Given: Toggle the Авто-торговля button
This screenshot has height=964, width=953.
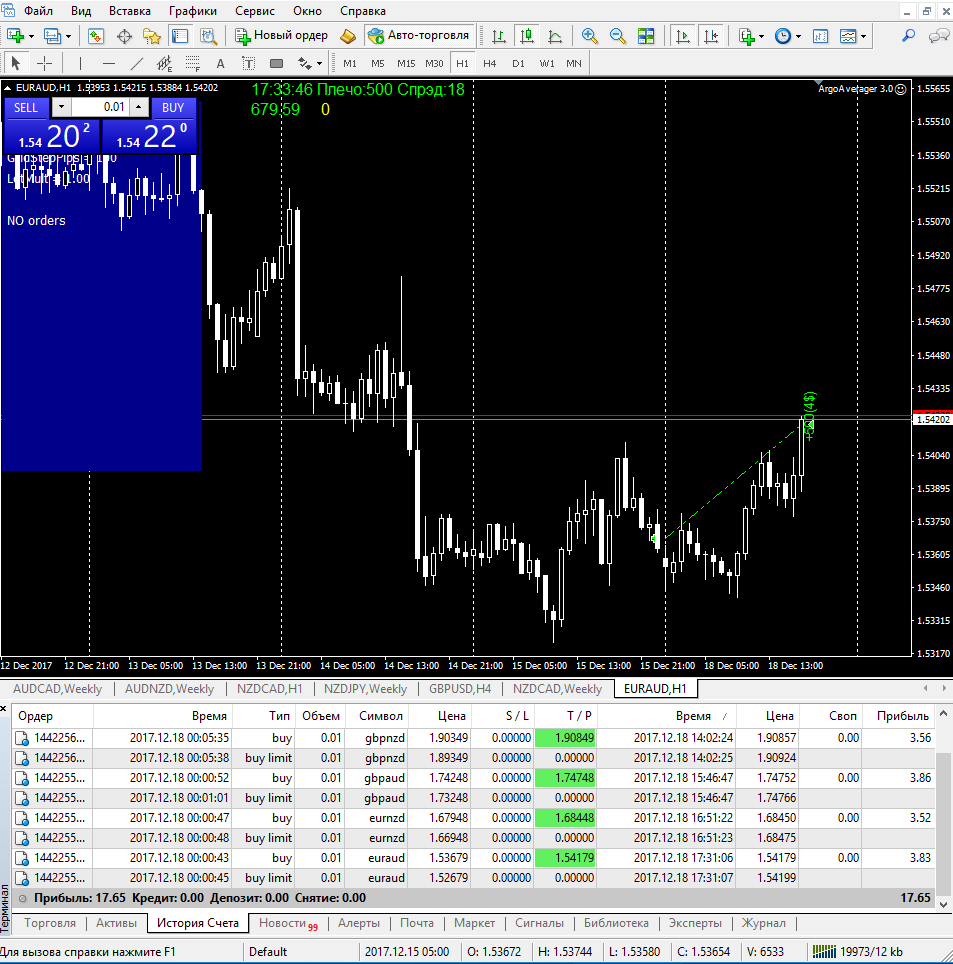Looking at the screenshot, I should (x=419, y=36).
